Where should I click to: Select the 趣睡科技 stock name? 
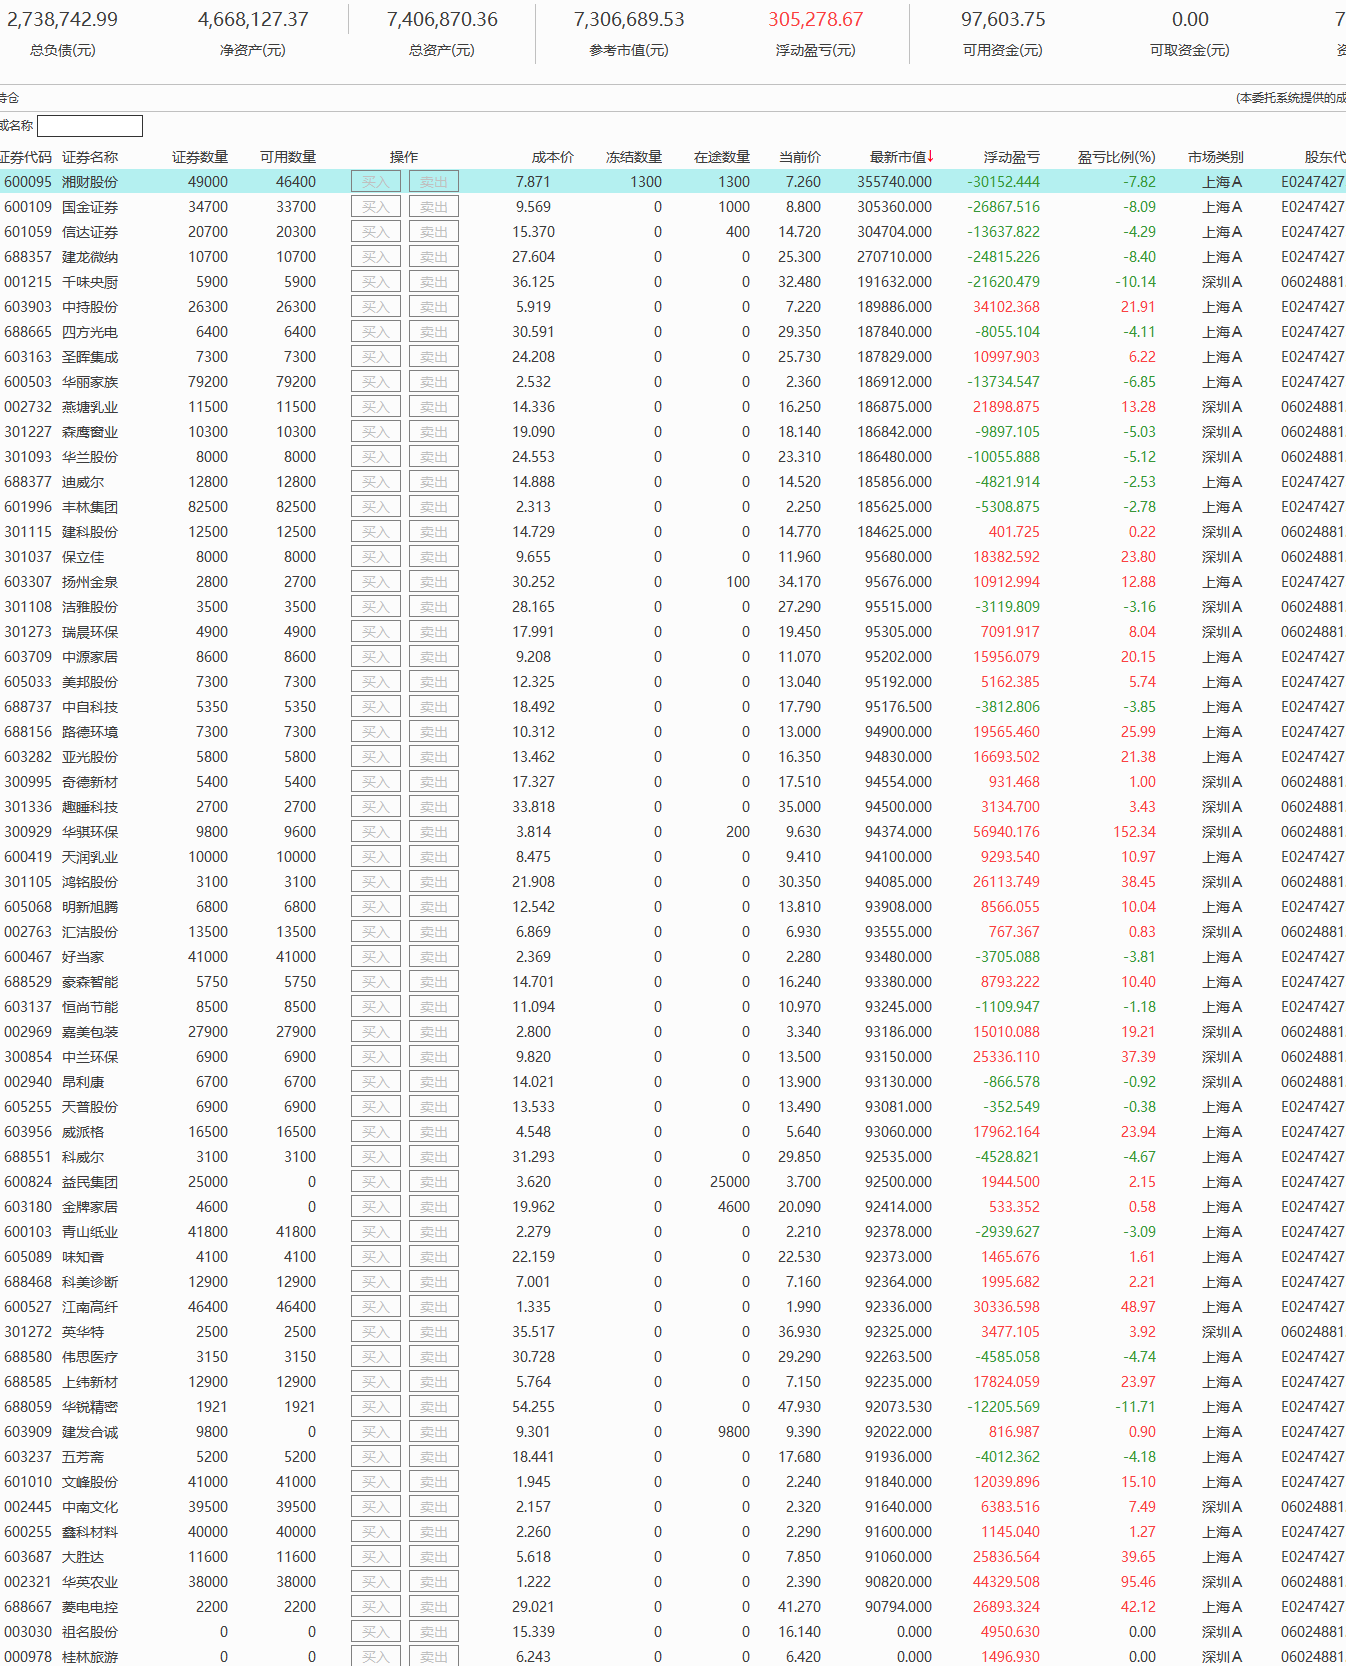[x=90, y=807]
